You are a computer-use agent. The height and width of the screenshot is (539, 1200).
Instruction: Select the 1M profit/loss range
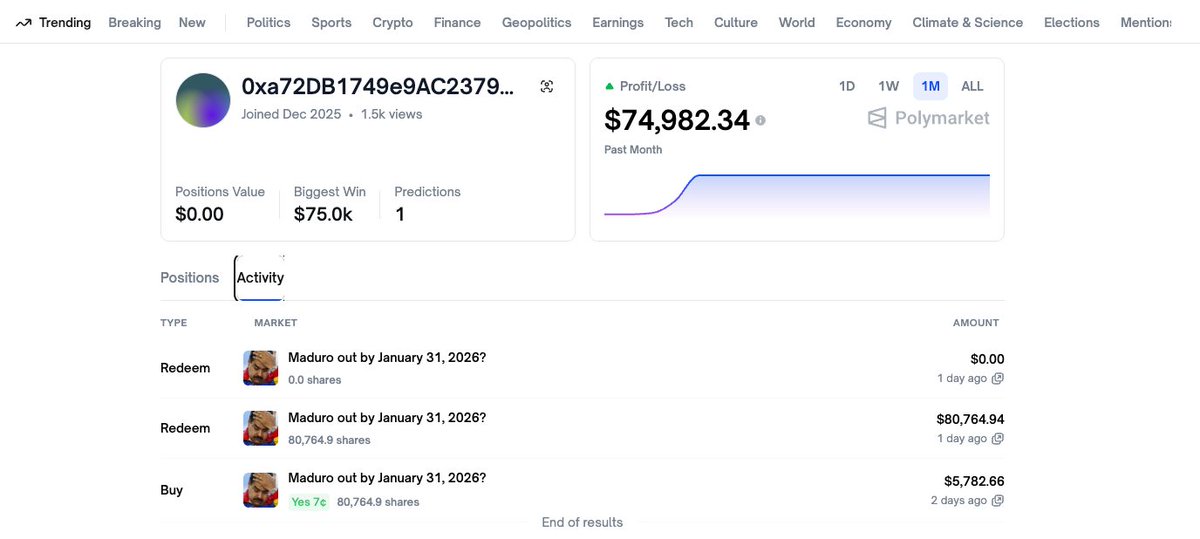(930, 86)
